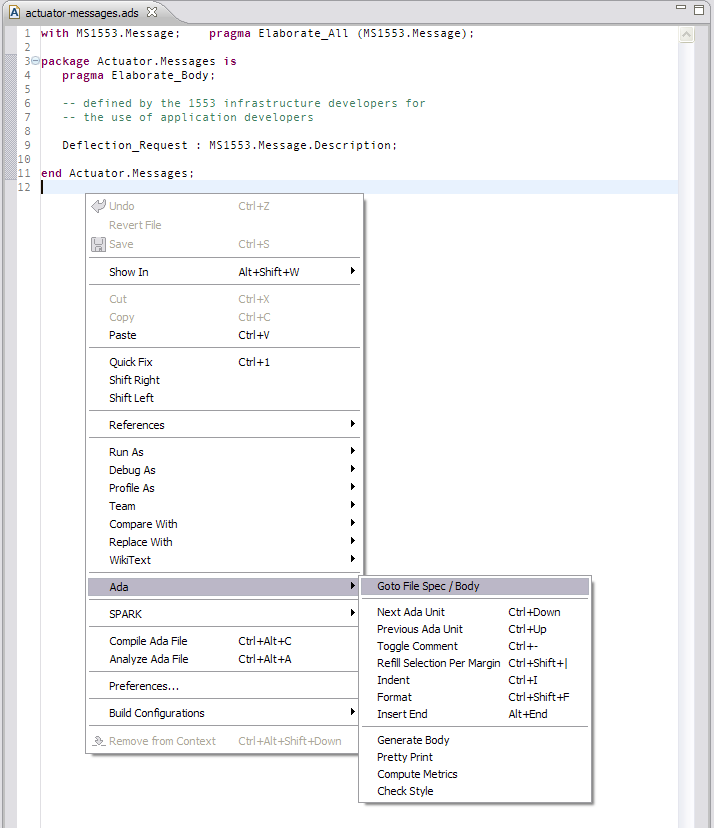Select Compile Ada File
Image resolution: width=714 pixels, height=828 pixels.
(x=224, y=641)
